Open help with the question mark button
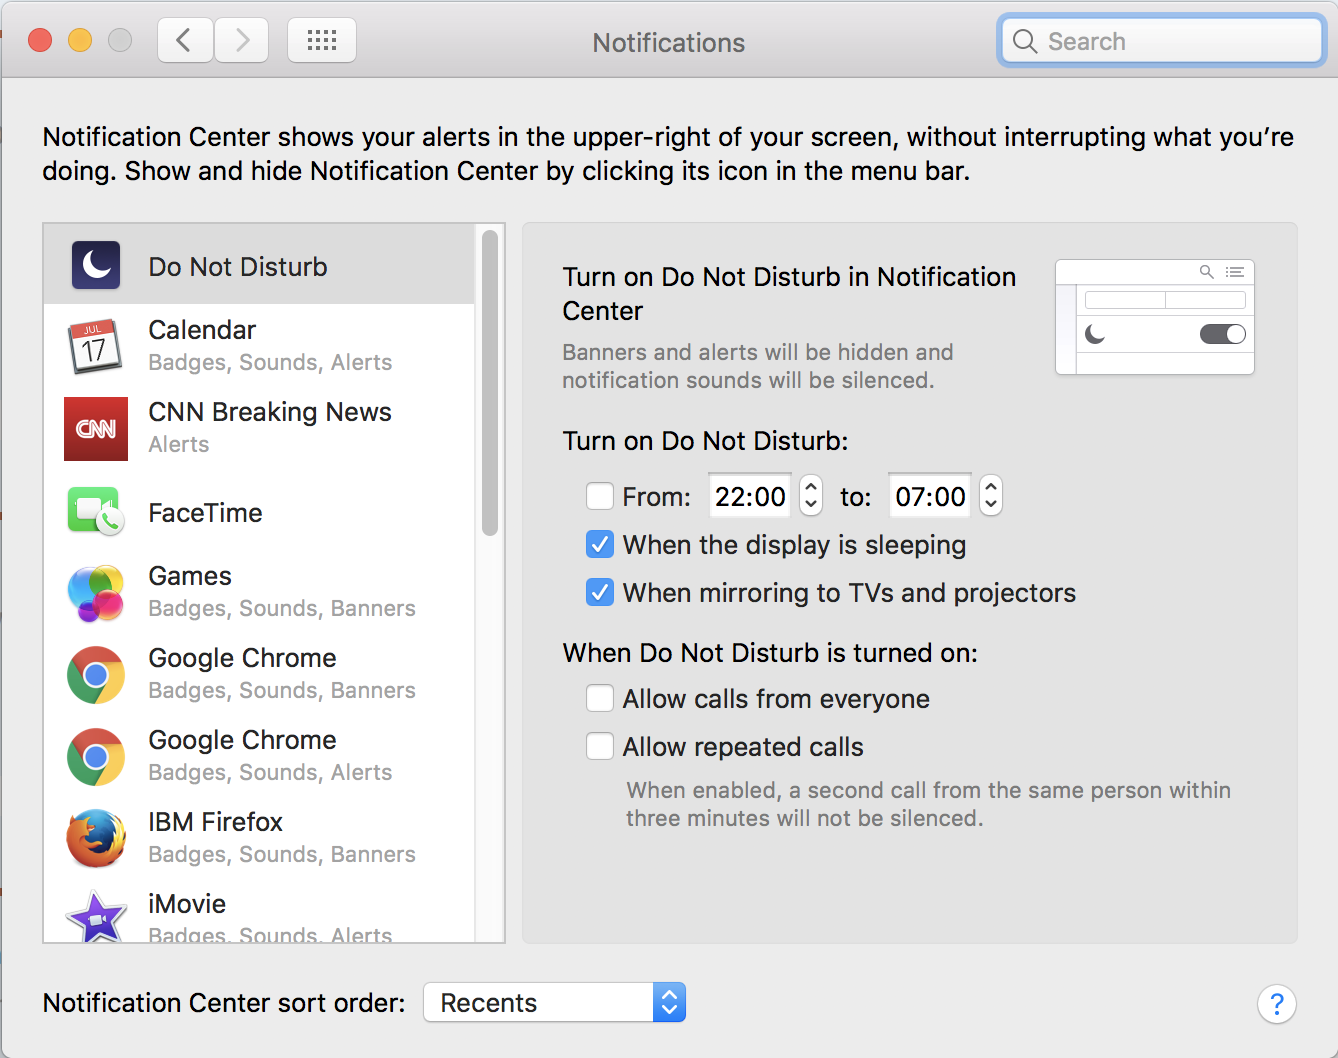Screen dimensions: 1338x1058 pyautogui.click(x=1277, y=1004)
